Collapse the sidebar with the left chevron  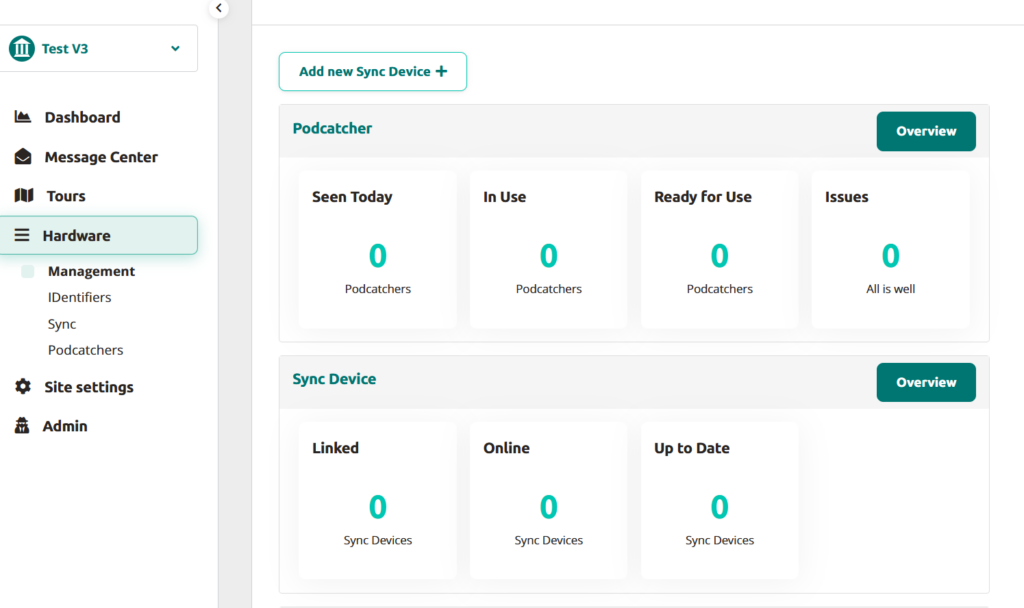(219, 8)
